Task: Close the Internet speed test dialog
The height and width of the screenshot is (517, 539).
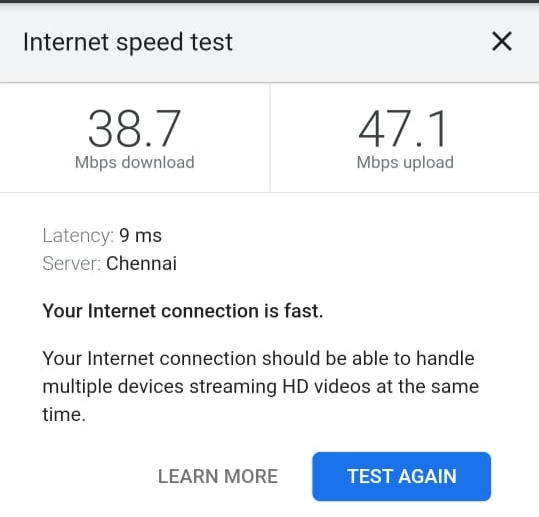Action: [502, 41]
